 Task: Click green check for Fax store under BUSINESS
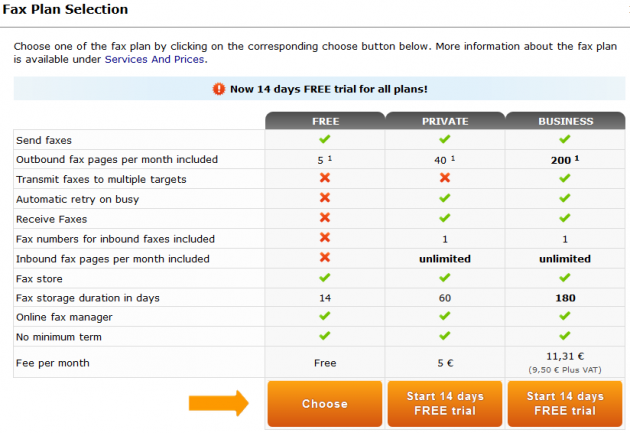565,278
